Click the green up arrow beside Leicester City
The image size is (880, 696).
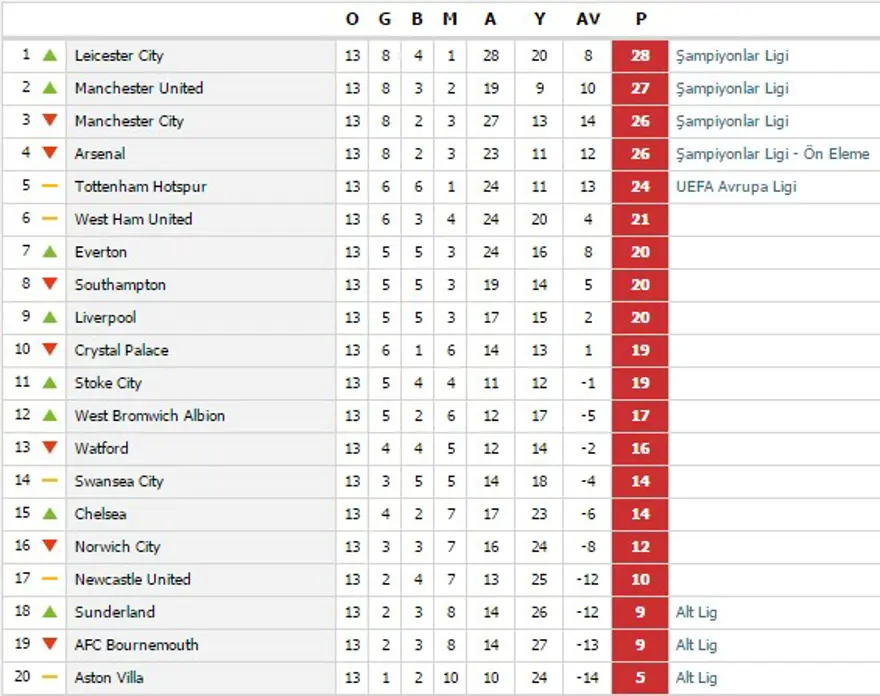click(x=50, y=55)
